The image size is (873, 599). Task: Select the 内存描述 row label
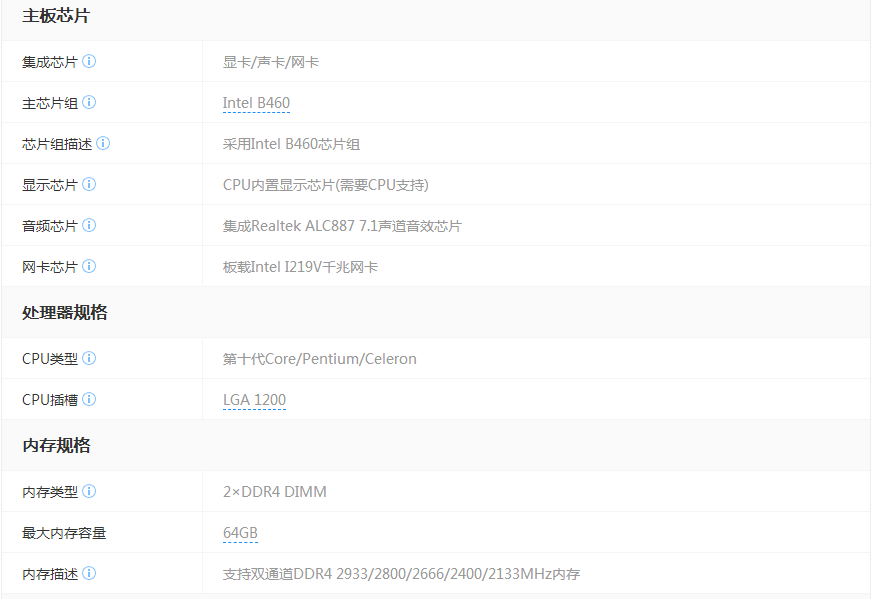[x=50, y=574]
